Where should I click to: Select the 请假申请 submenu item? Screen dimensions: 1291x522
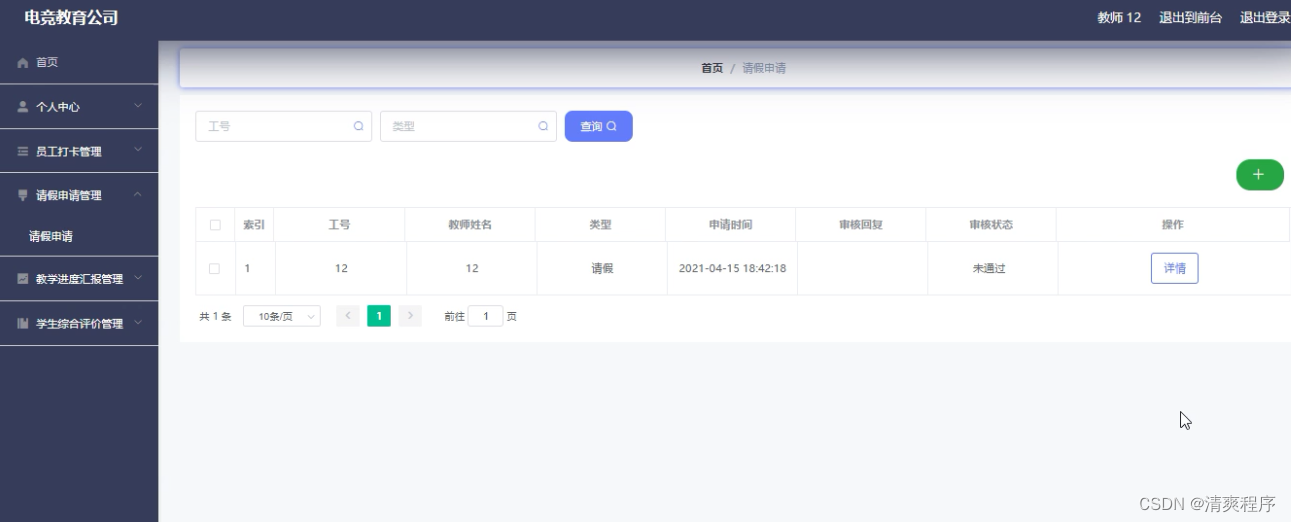[x=79, y=237]
